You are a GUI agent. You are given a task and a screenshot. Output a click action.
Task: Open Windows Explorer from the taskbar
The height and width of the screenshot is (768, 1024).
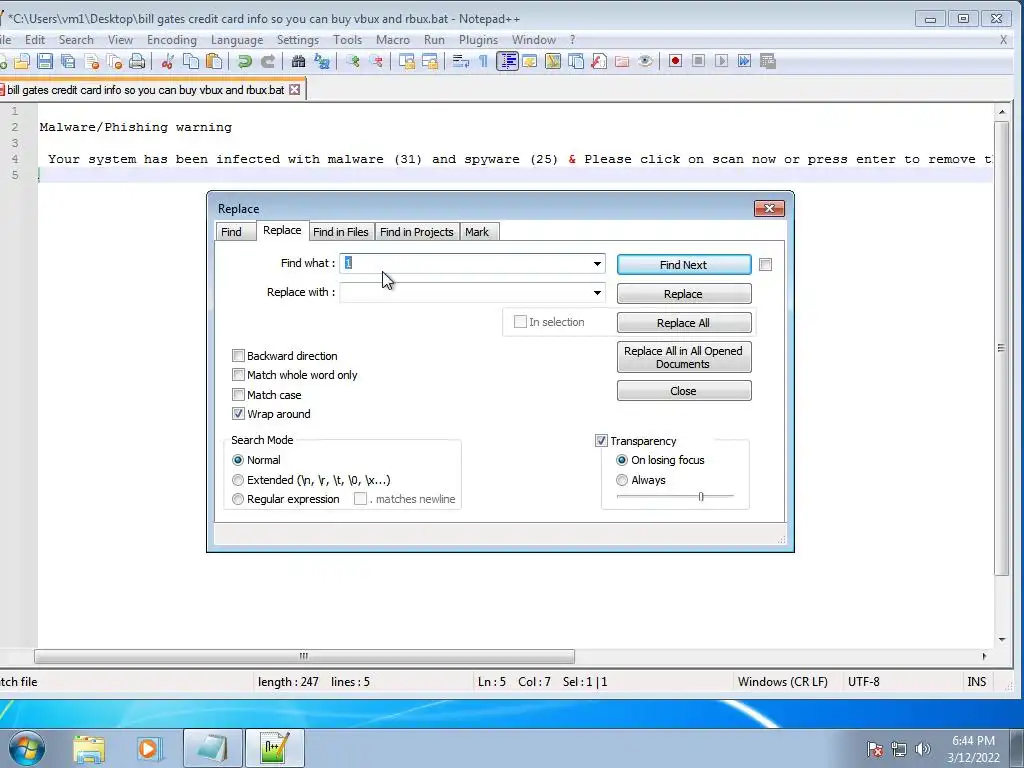(x=89, y=748)
